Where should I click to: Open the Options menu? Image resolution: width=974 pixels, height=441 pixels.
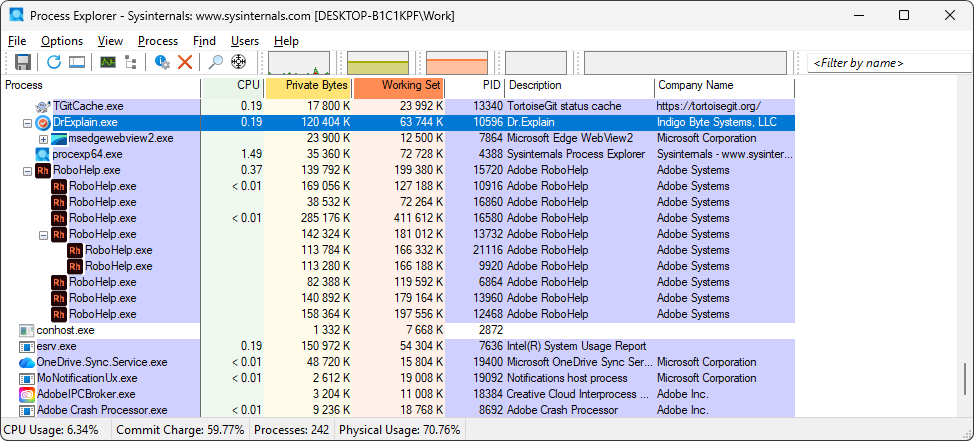click(x=62, y=41)
